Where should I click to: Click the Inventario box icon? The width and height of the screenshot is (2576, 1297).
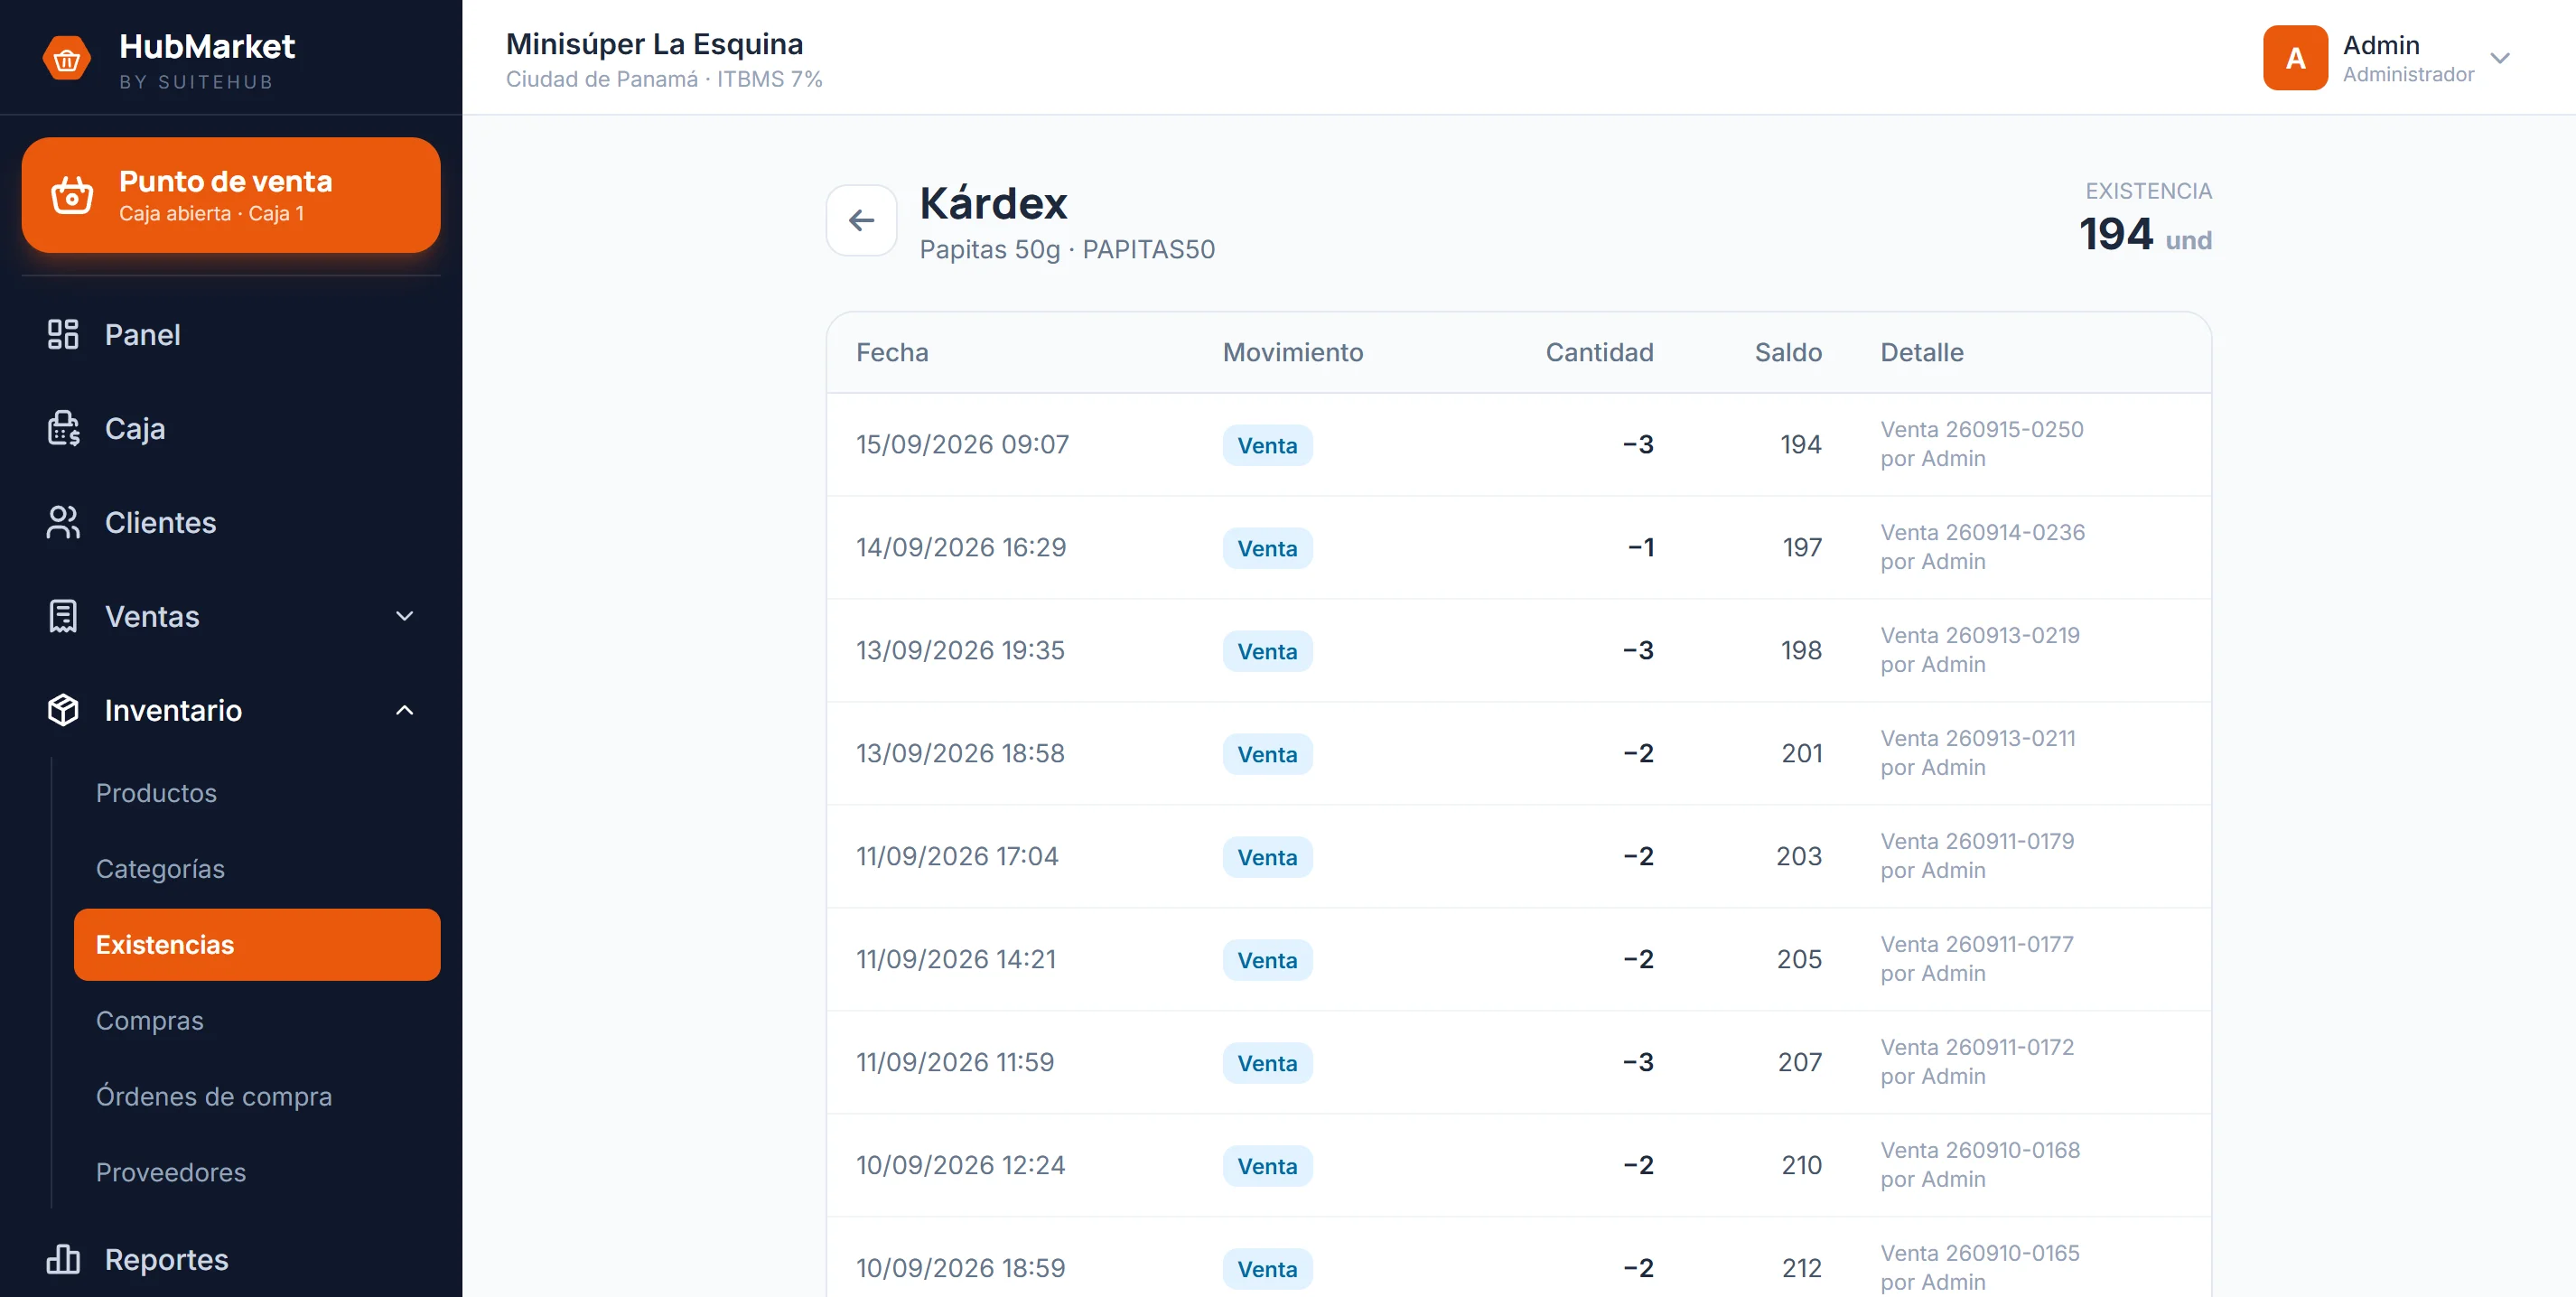[x=63, y=710]
